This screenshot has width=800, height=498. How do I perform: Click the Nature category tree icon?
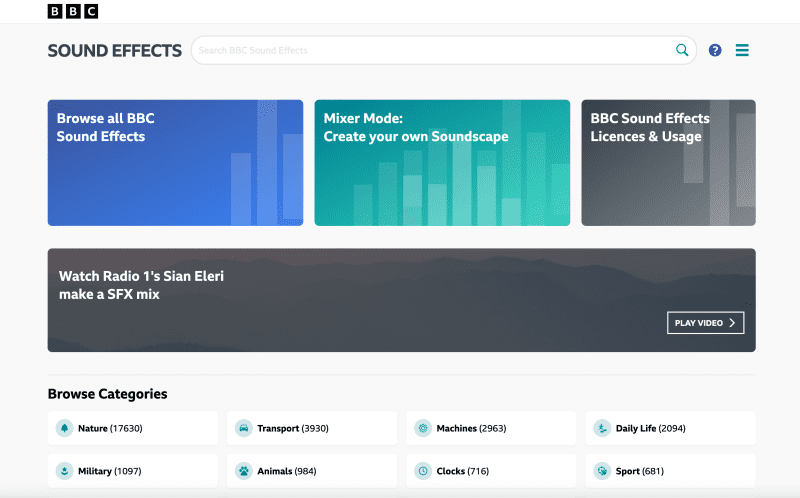(x=64, y=428)
